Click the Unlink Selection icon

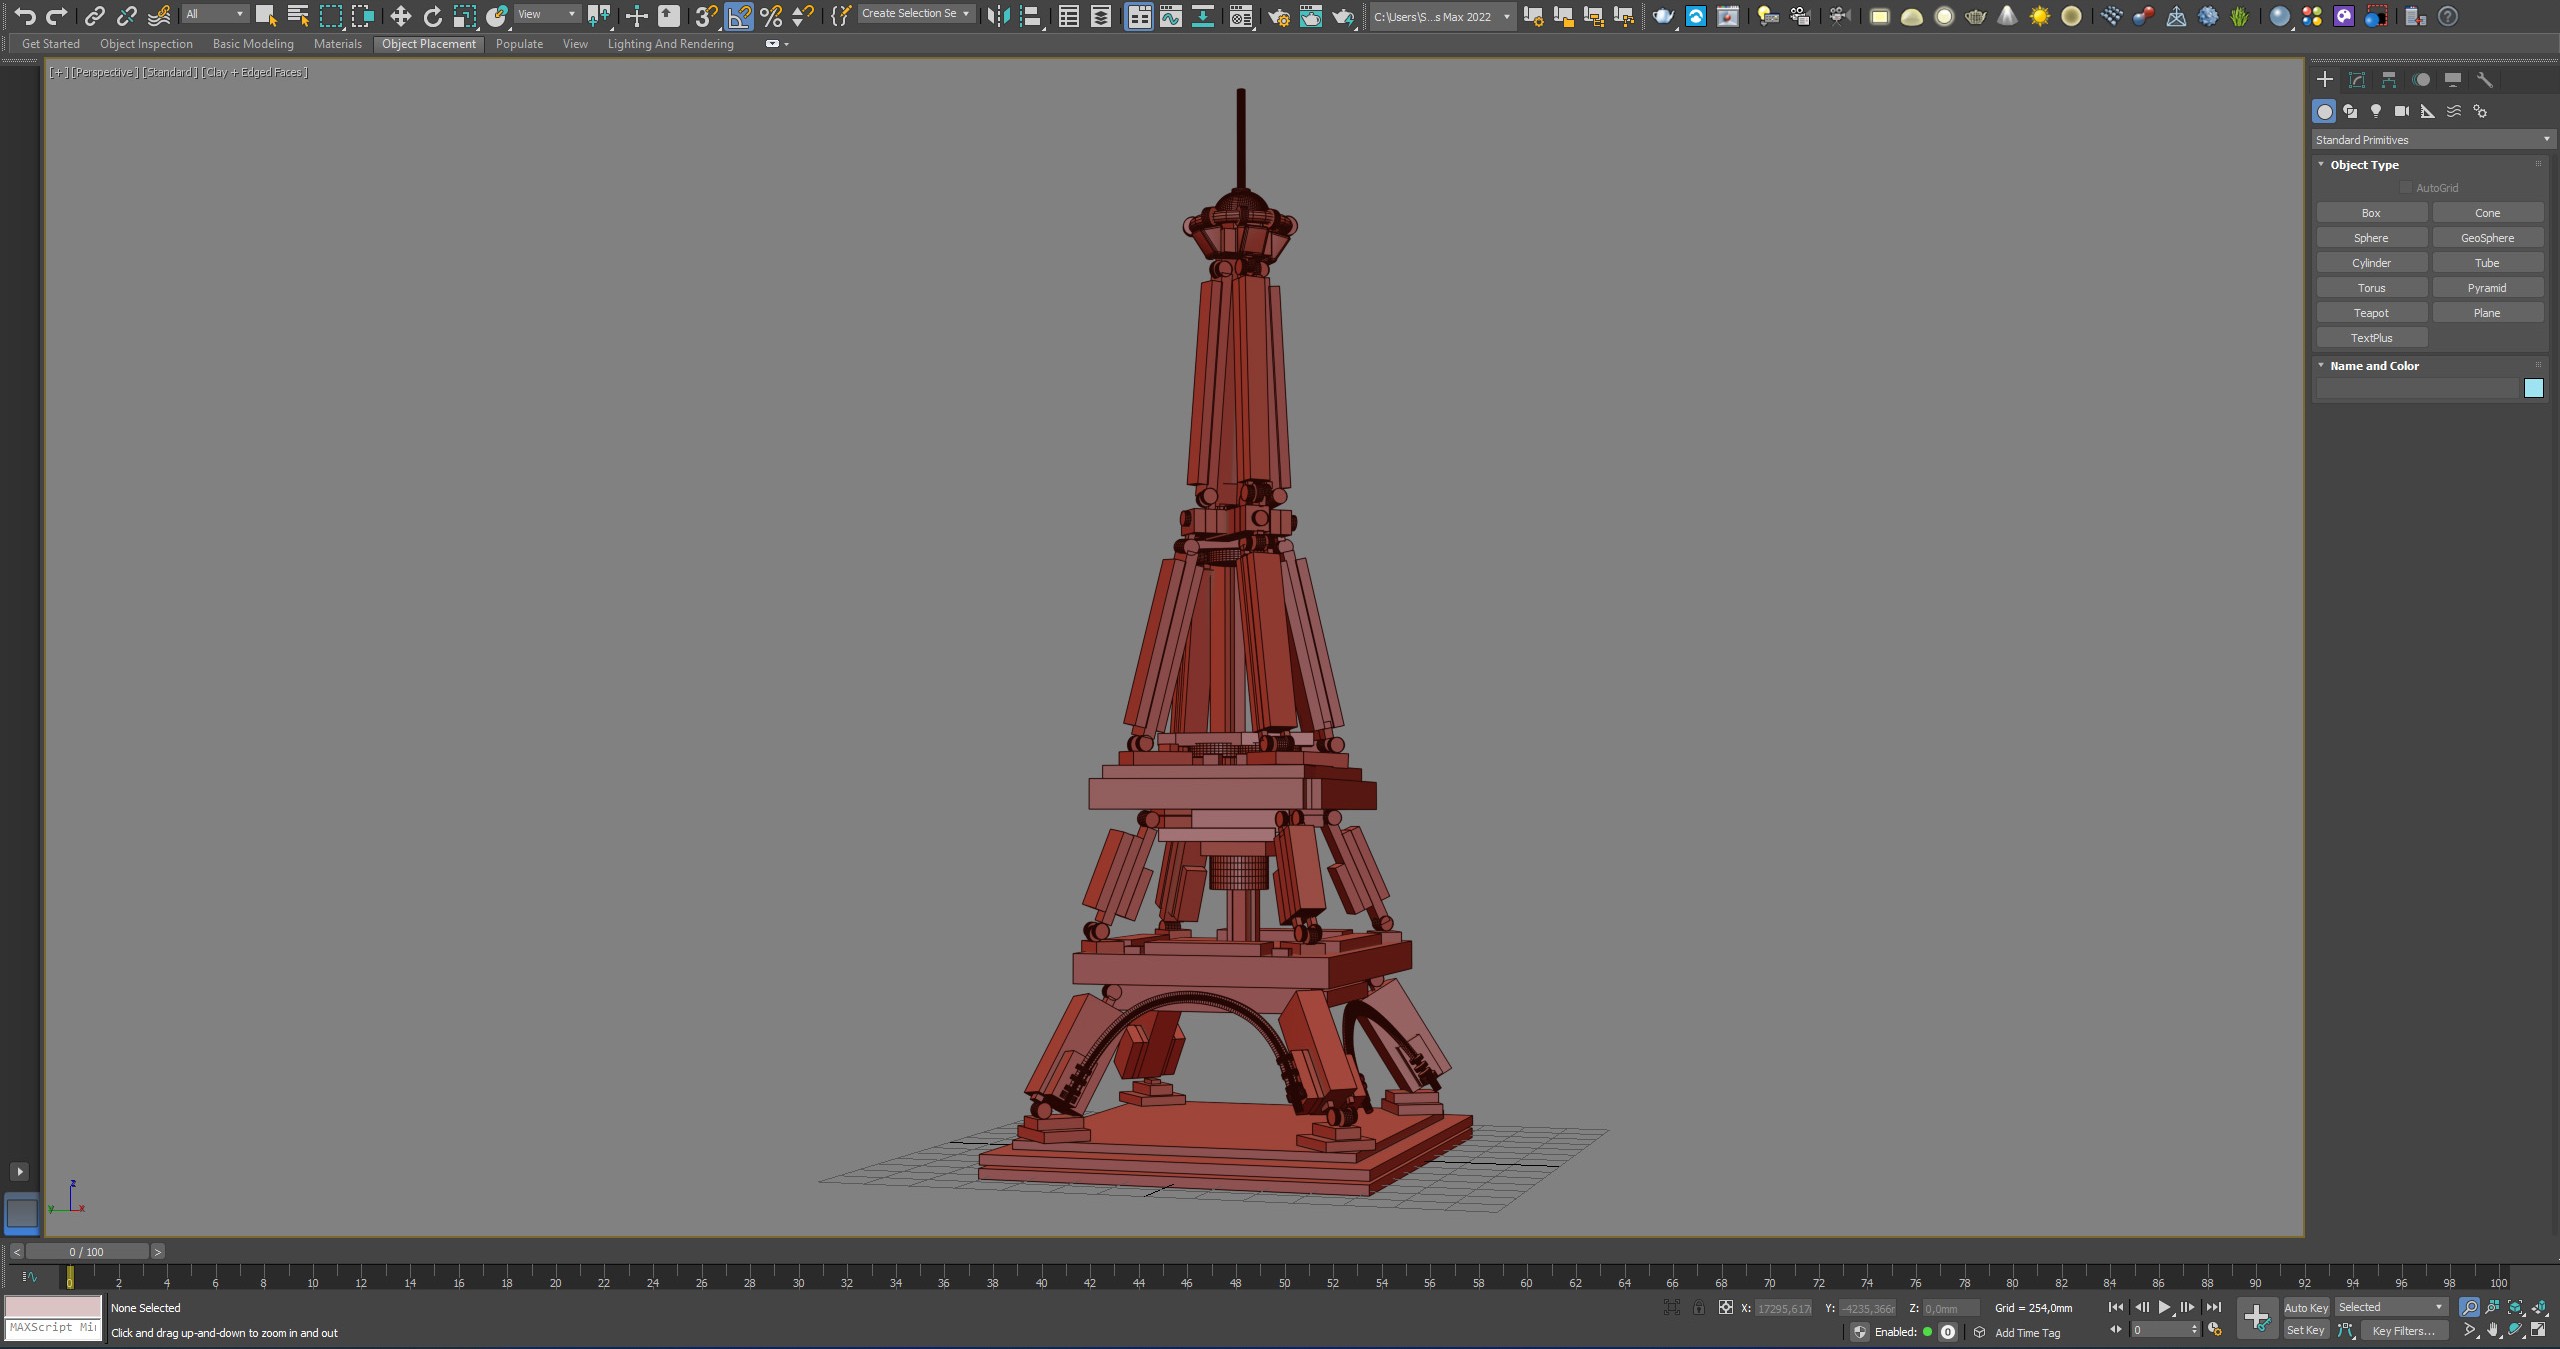click(127, 16)
